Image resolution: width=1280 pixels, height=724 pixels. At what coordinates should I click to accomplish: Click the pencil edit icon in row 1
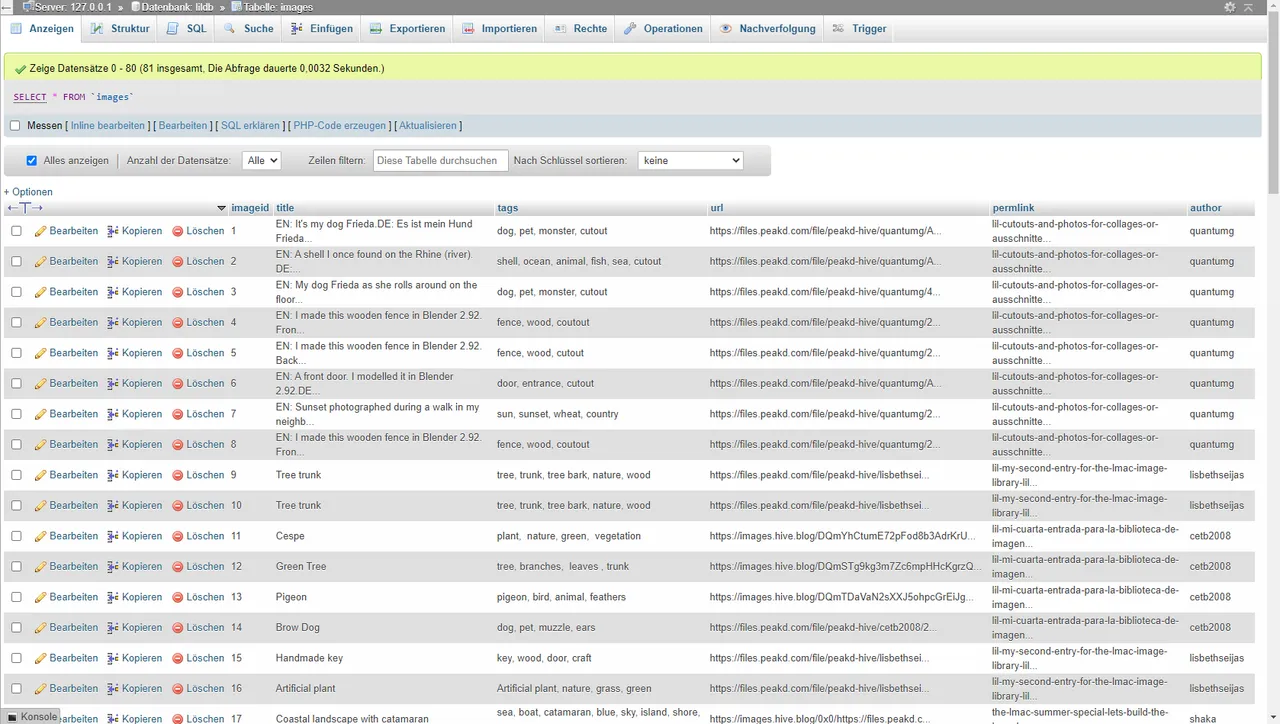pos(41,231)
